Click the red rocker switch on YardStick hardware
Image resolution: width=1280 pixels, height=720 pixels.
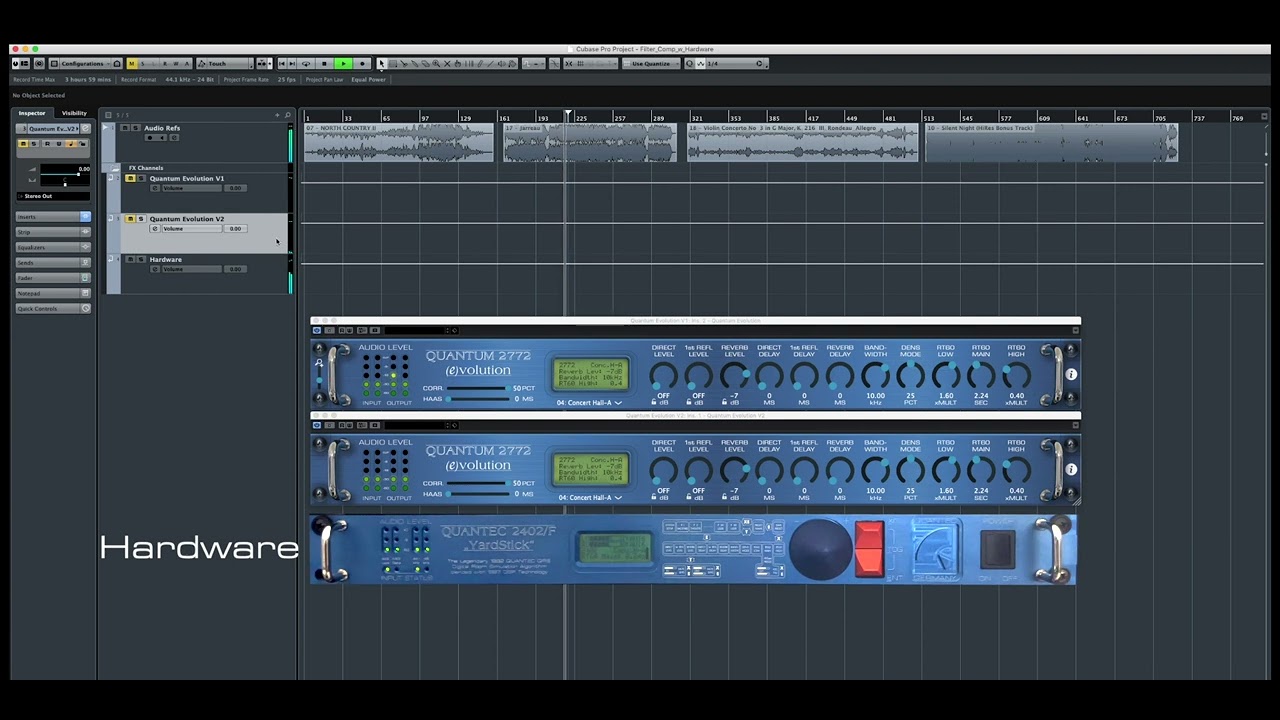tap(869, 549)
